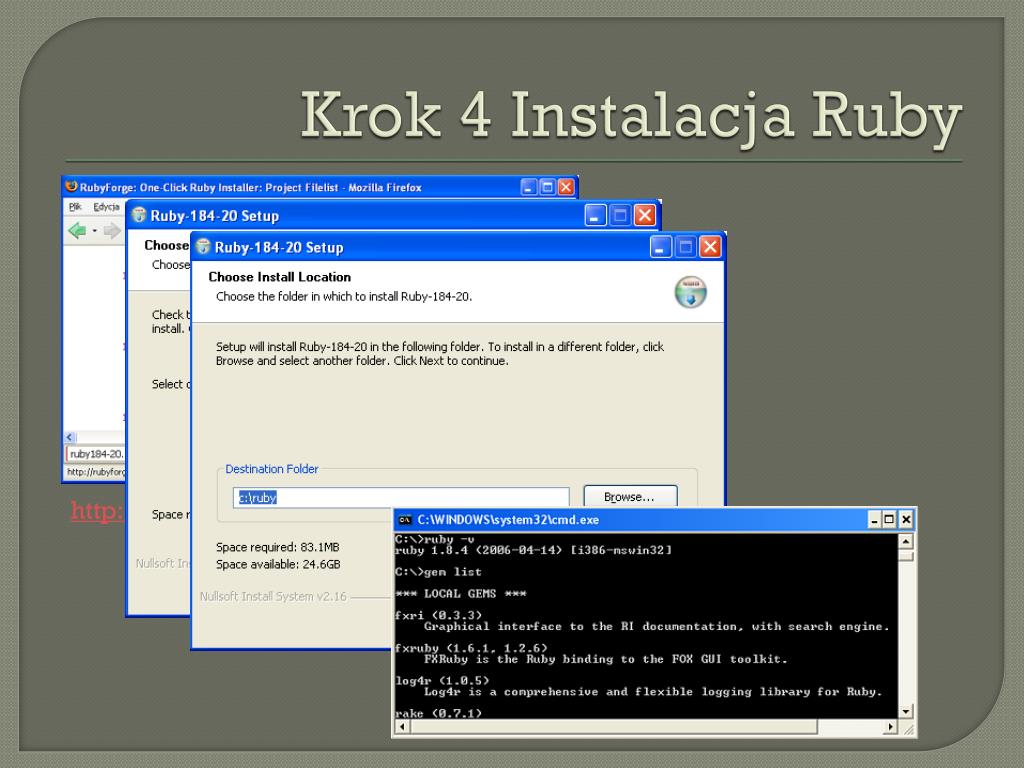Click the "fxri (0.3.3)" line in cmd
Image resolution: width=1024 pixels, height=768 pixels.
439,615
